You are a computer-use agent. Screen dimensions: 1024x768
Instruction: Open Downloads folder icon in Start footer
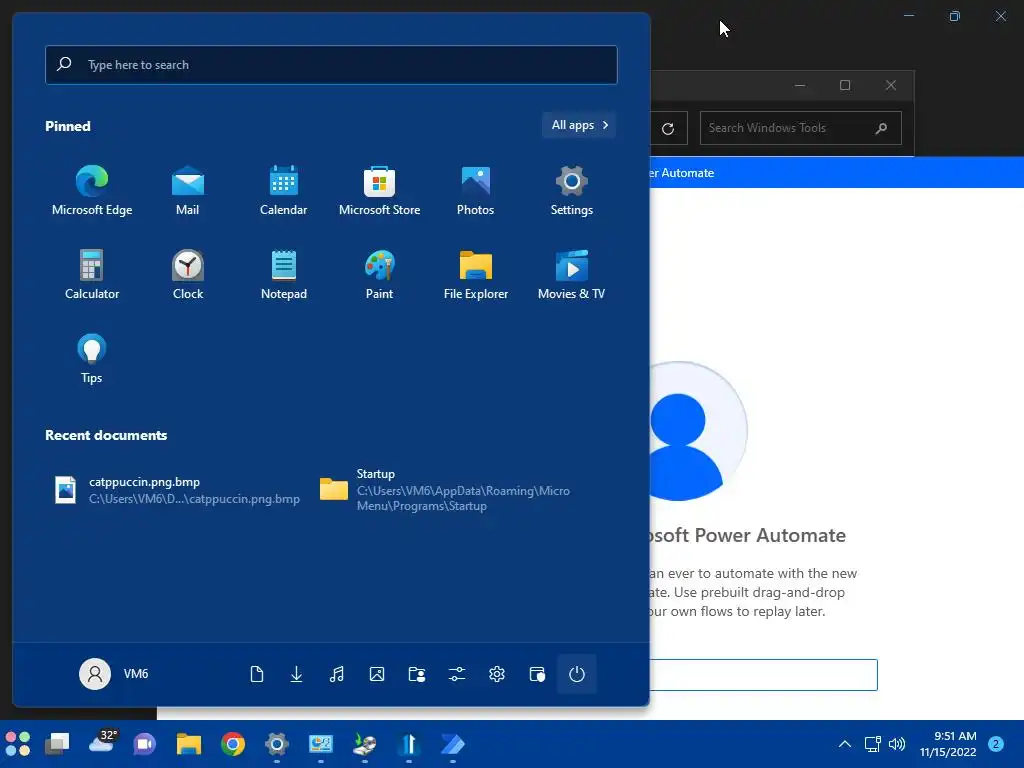click(296, 674)
